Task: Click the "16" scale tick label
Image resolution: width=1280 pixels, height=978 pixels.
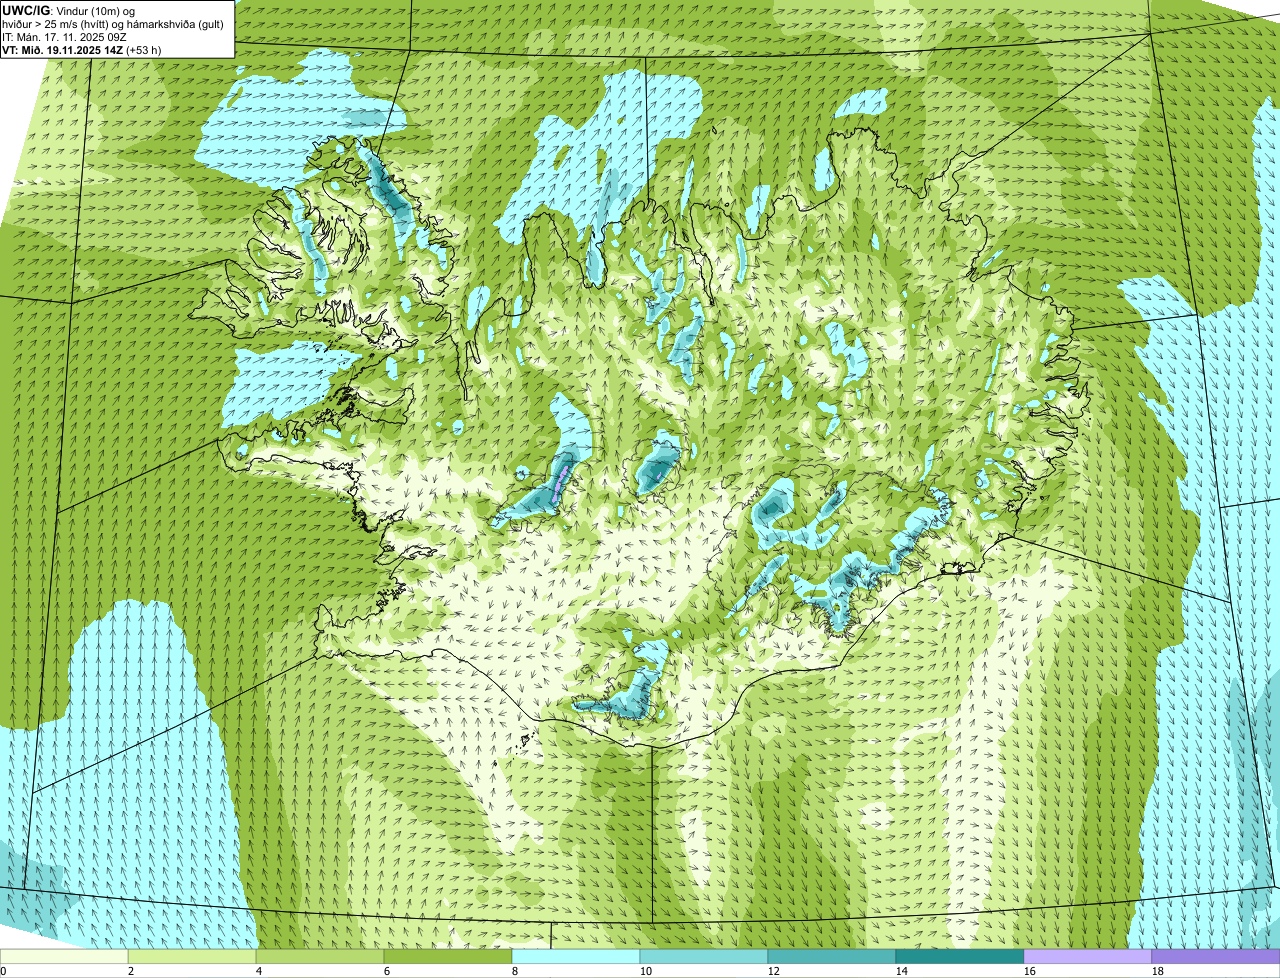Action: (x=1030, y=971)
